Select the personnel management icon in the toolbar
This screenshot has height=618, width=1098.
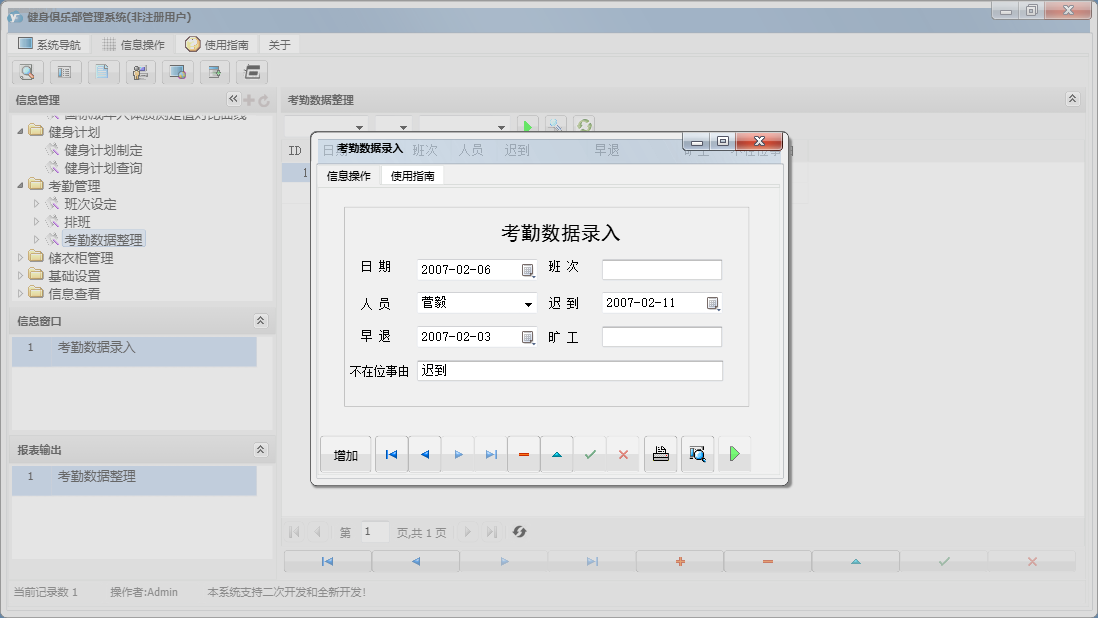pyautogui.click(x=140, y=72)
